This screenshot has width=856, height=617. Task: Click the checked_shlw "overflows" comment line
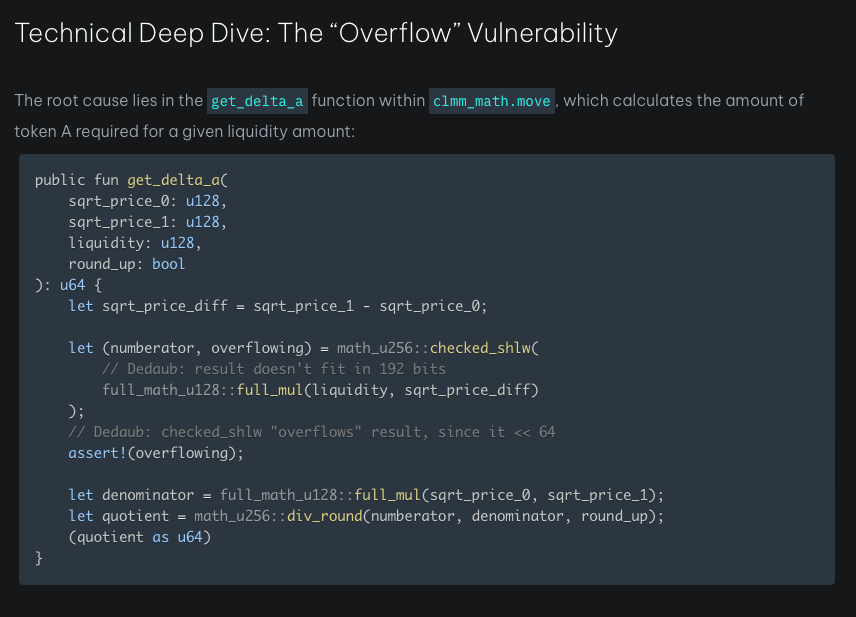pos(312,432)
